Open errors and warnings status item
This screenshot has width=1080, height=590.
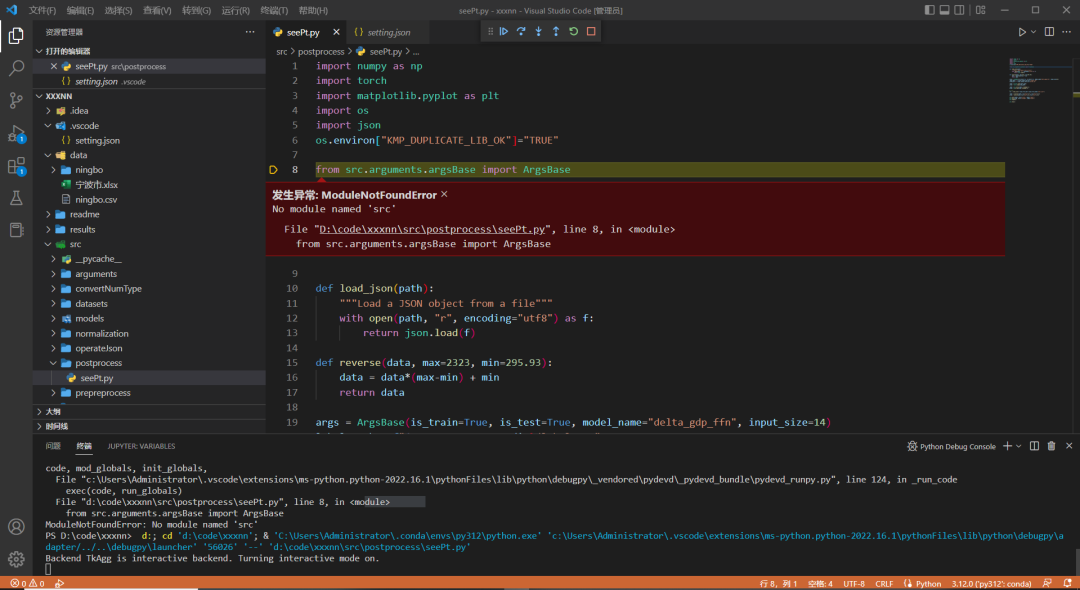(x=27, y=583)
